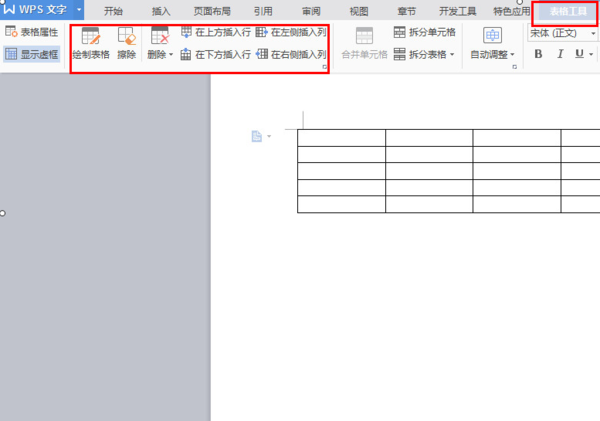Switch to the 开始 tab
The image size is (600, 421).
(113, 11)
